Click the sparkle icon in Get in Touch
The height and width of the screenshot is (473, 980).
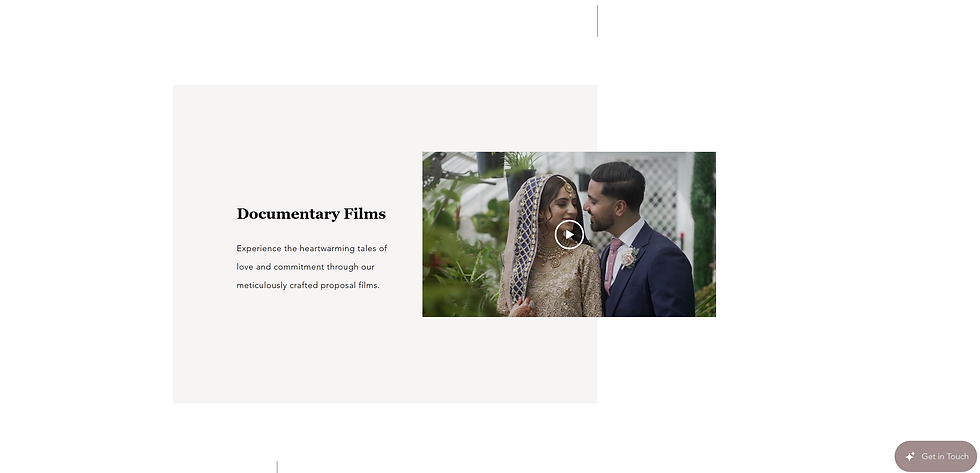pos(910,457)
